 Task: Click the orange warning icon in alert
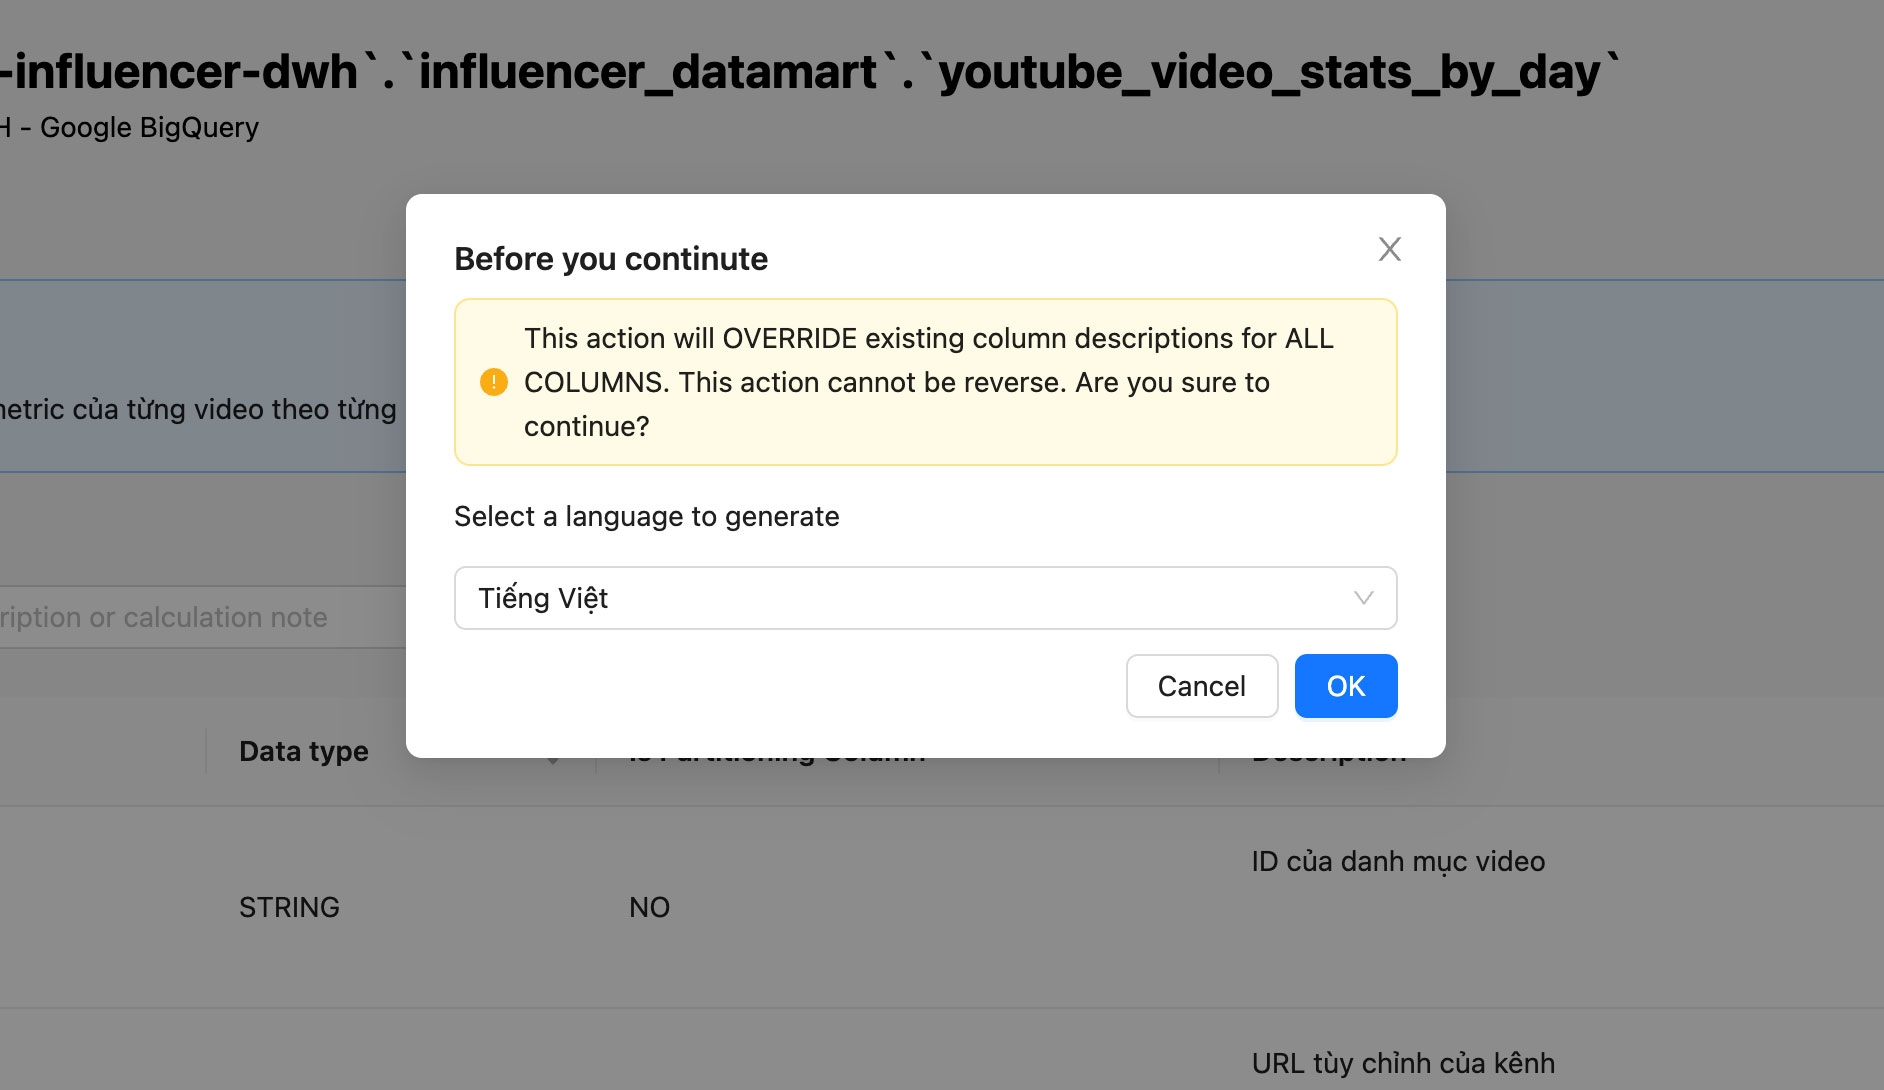(x=494, y=382)
